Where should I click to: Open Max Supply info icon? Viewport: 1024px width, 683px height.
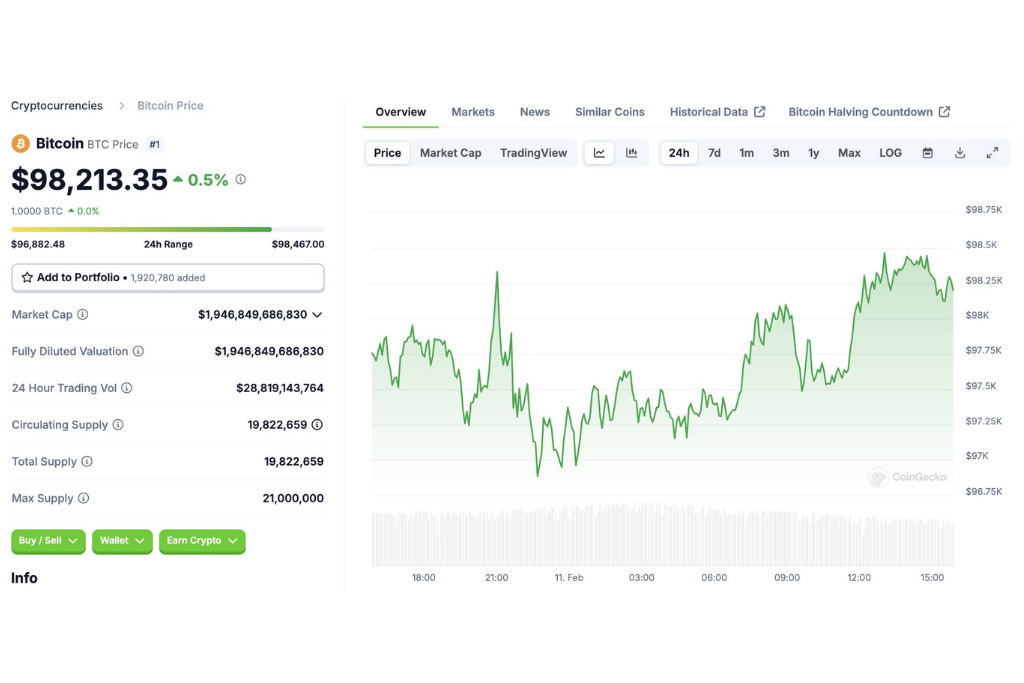pos(84,498)
